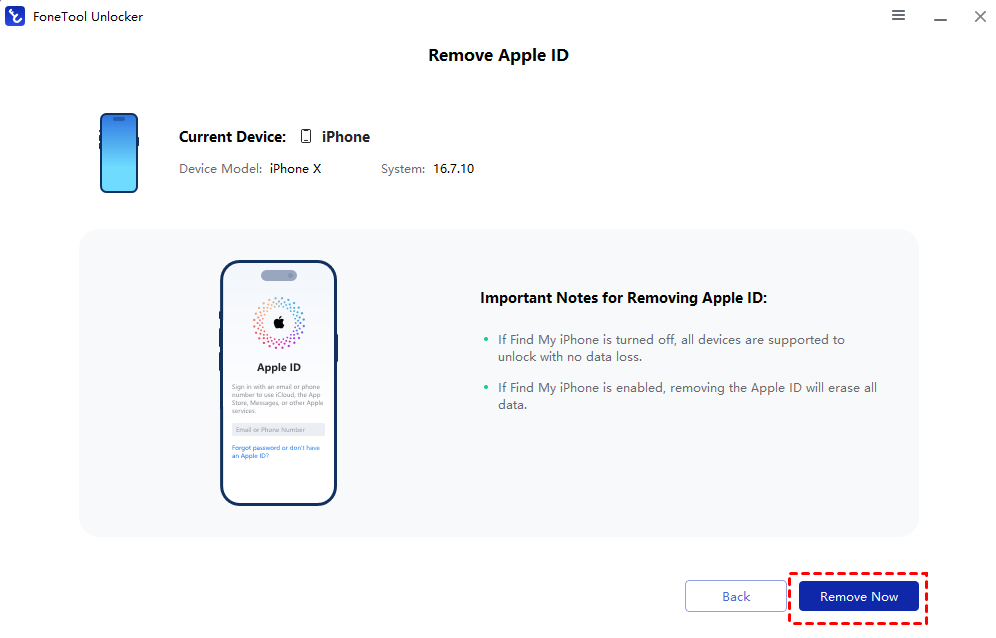Click the FoneTool Unlocker logo icon
Screen dimensions: 996x638
(15, 16)
